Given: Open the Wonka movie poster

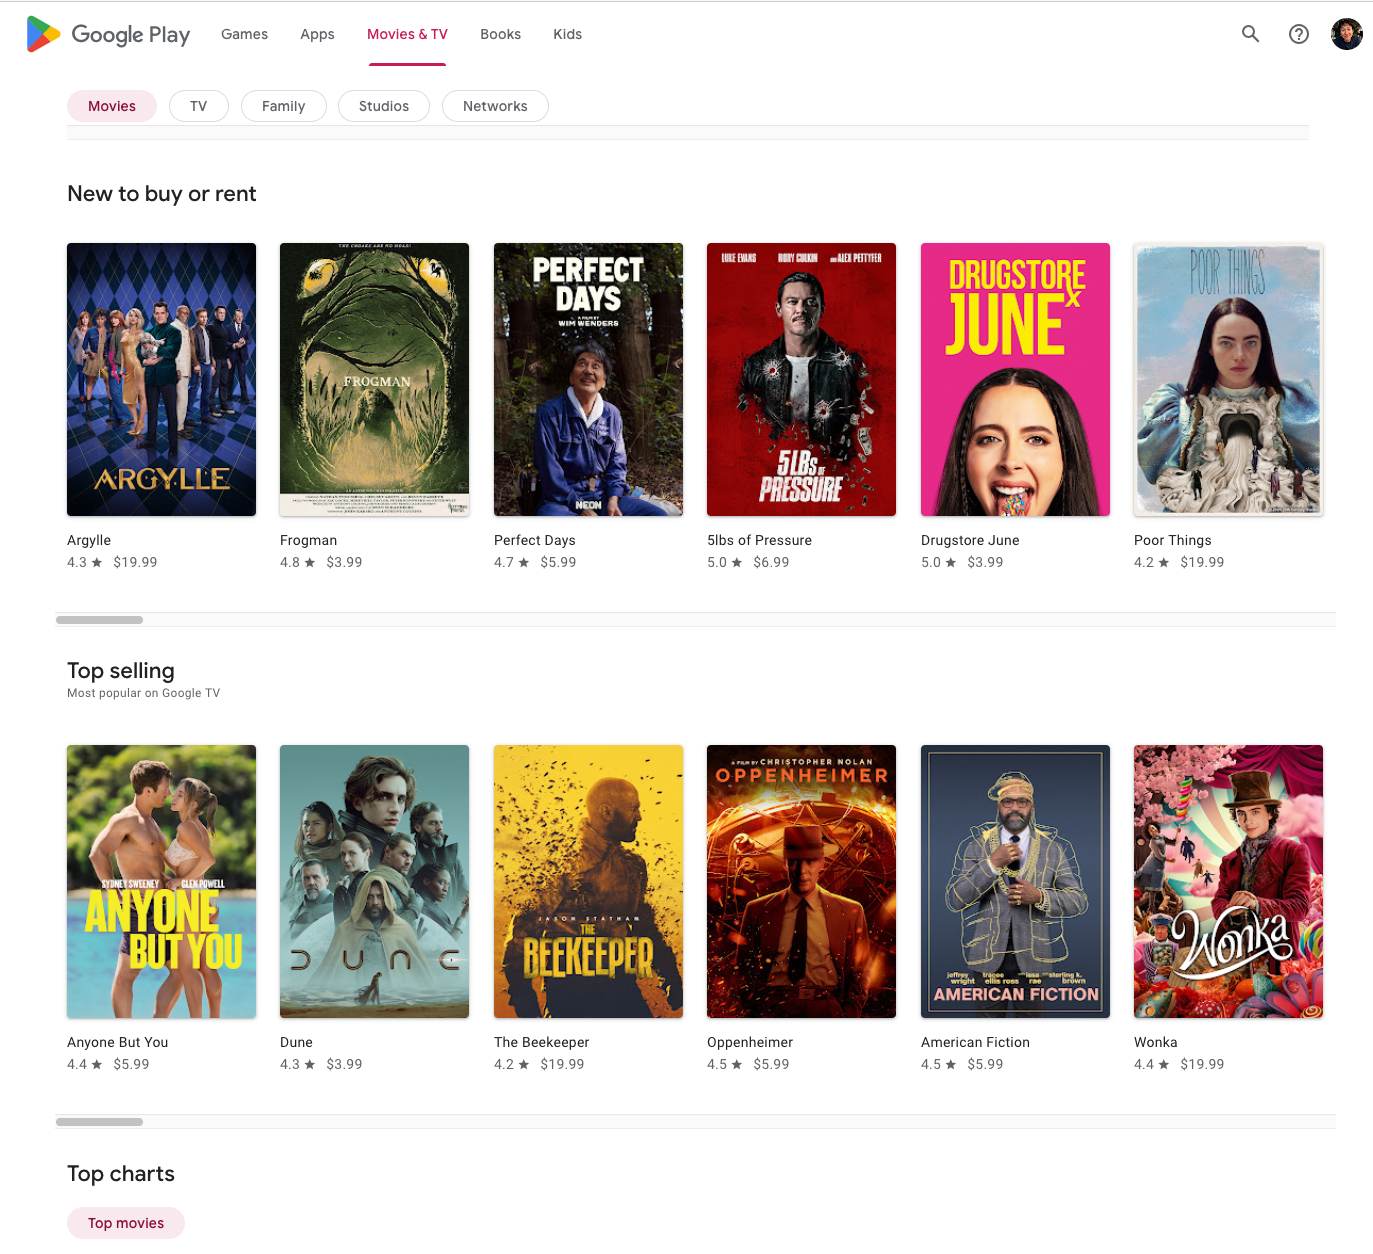Looking at the screenshot, I should click(x=1228, y=881).
